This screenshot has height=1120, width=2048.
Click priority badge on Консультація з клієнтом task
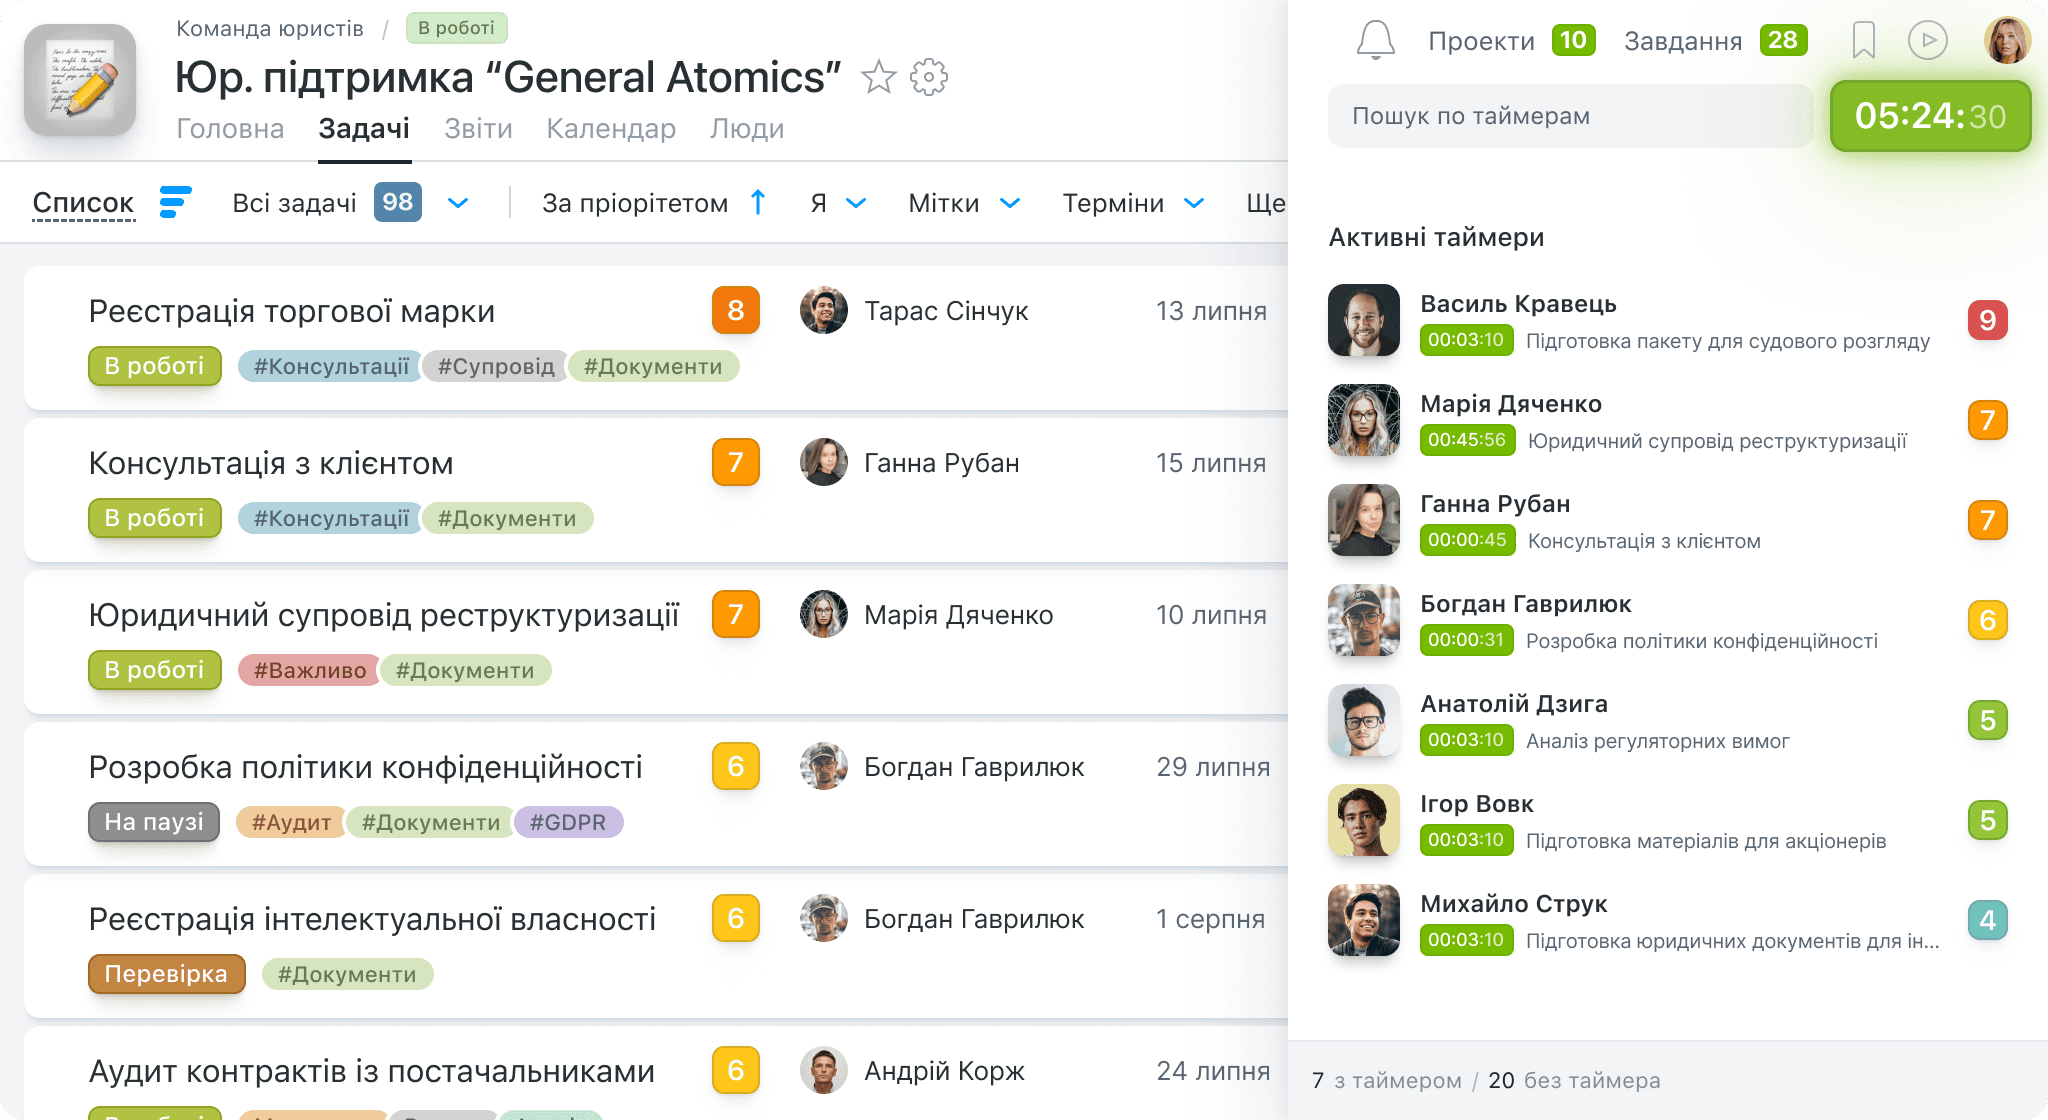coord(736,463)
